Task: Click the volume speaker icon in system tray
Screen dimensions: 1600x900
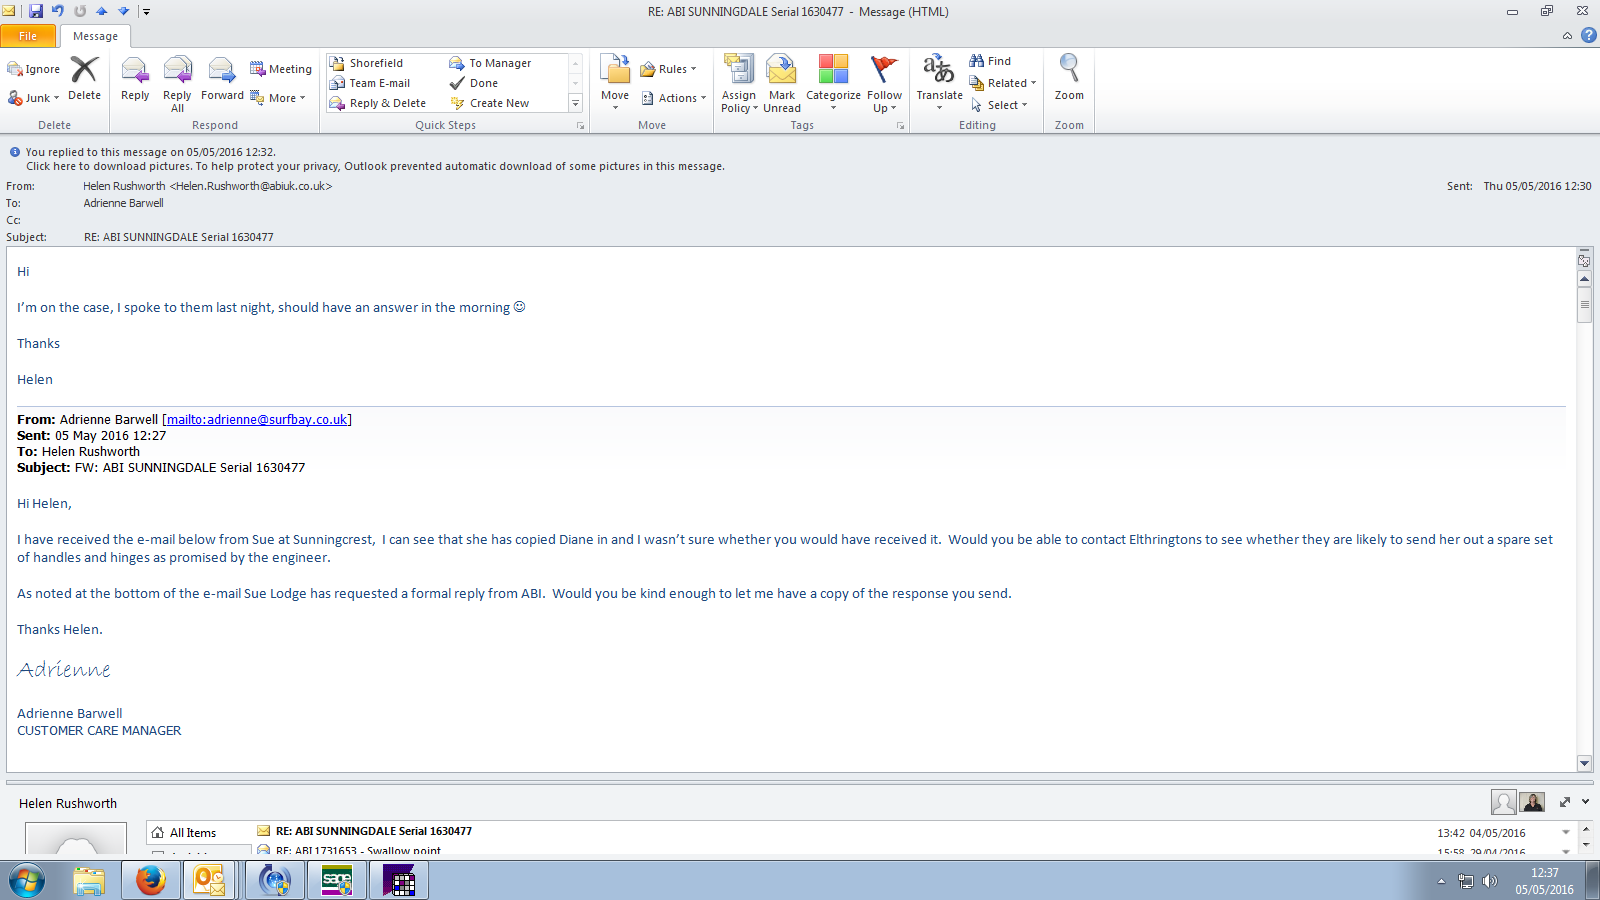Action: pyautogui.click(x=1490, y=881)
